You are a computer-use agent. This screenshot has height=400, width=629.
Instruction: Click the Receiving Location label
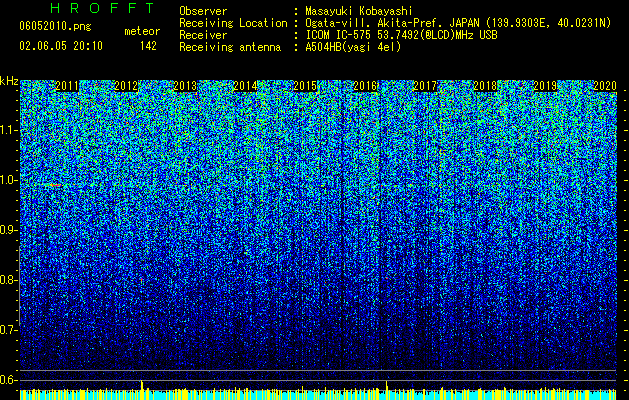(233, 23)
